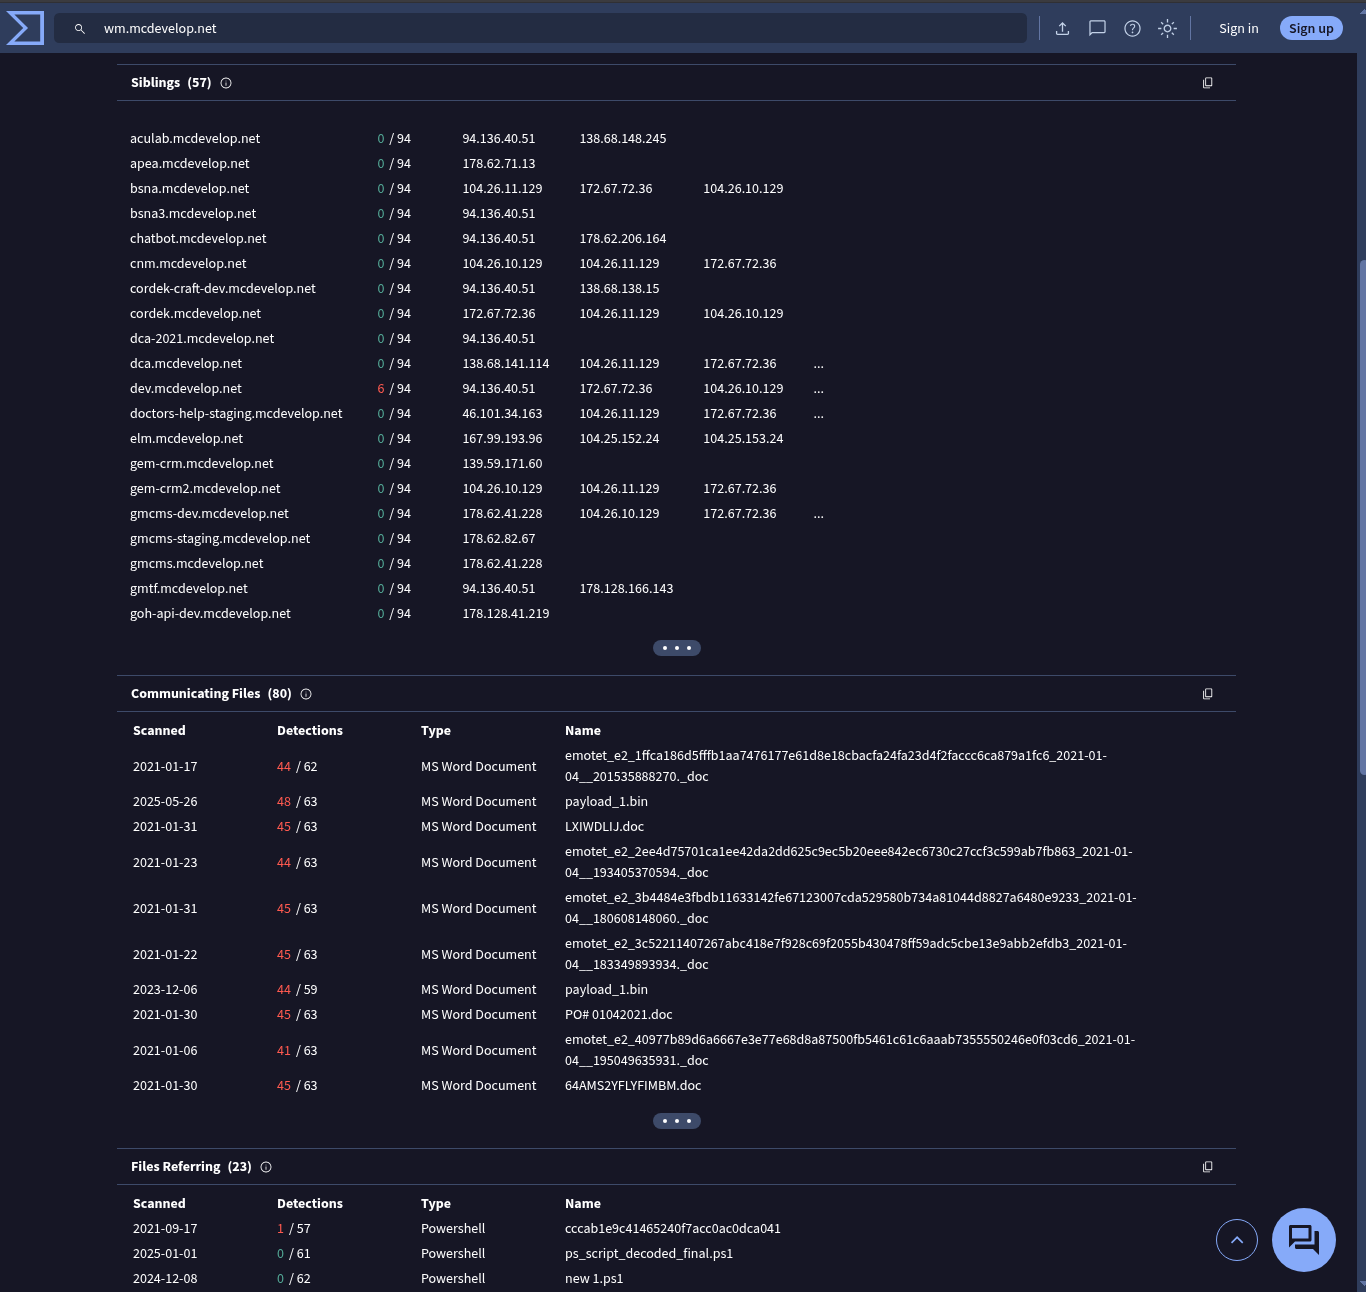Open the cccab1e9c41465240f7acc0ac0dca041 Powershell file
This screenshot has width=1366, height=1292.
[x=673, y=1229]
